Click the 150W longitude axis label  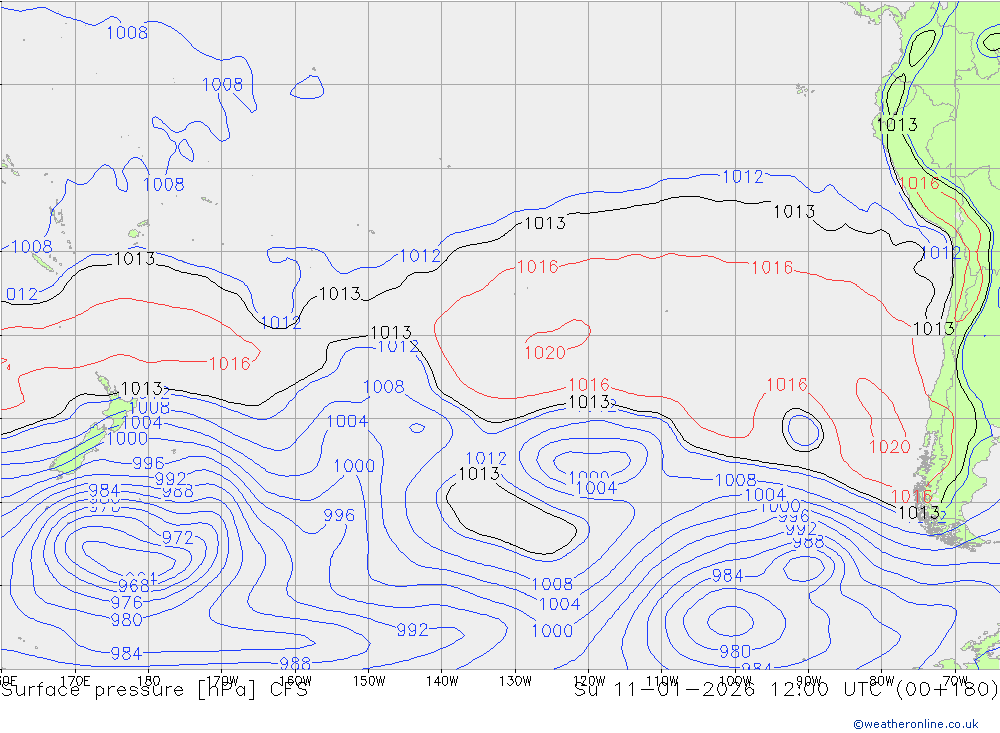[x=369, y=681]
